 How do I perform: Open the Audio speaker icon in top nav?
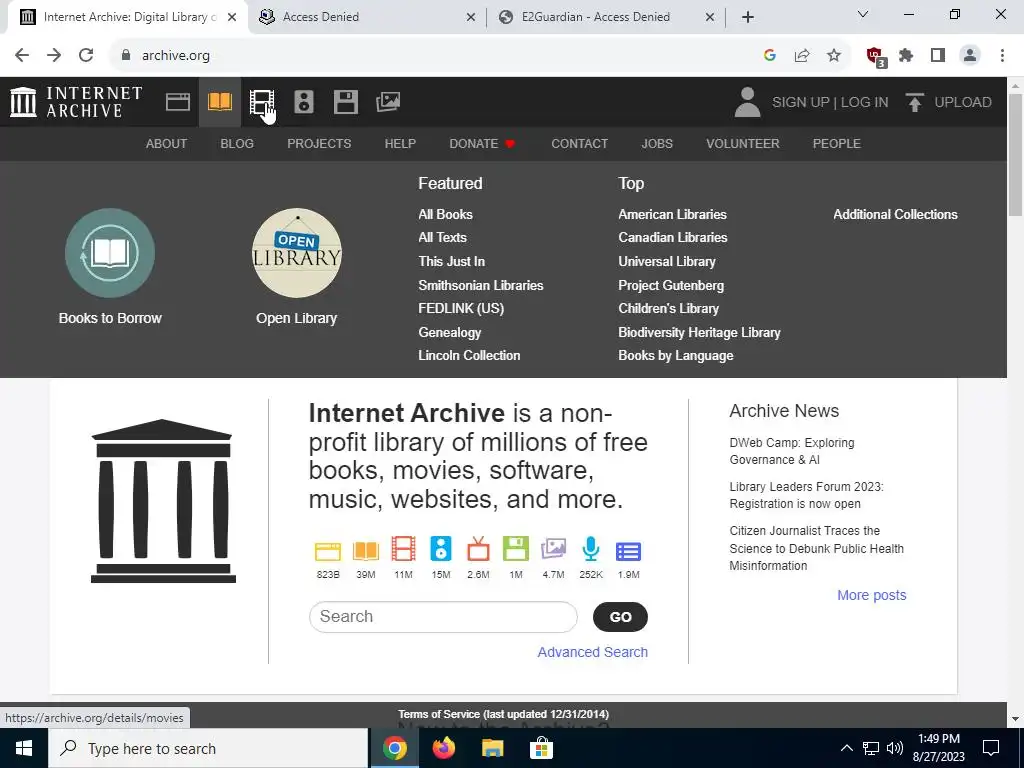304,102
